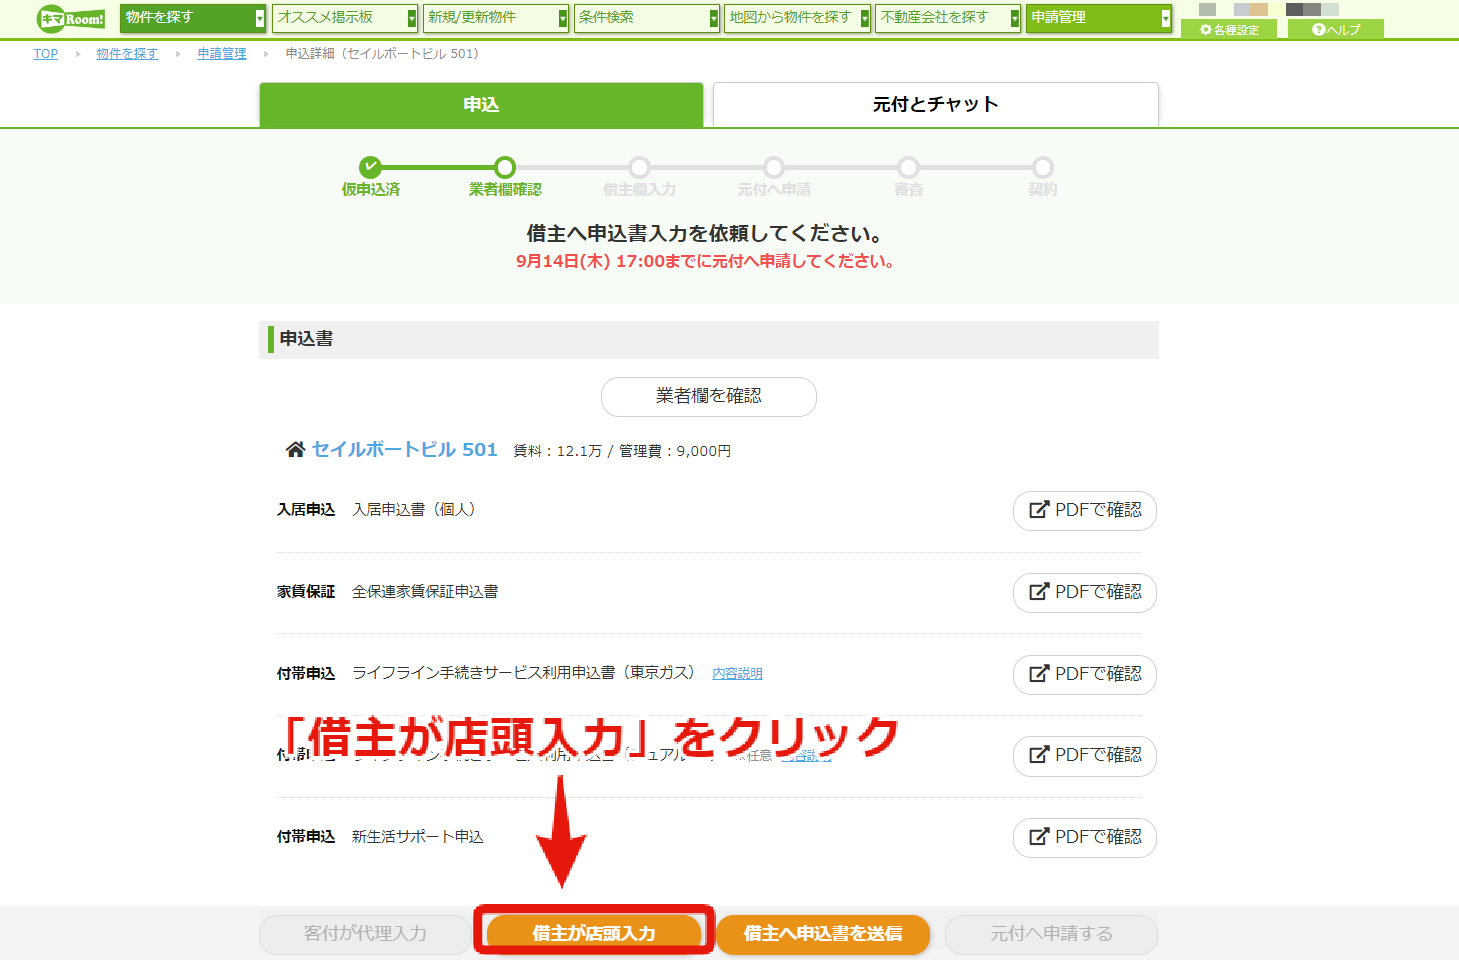The image size is (1459, 960).
Task: Click the checked 仮申込済 step circle
Action: click(371, 167)
